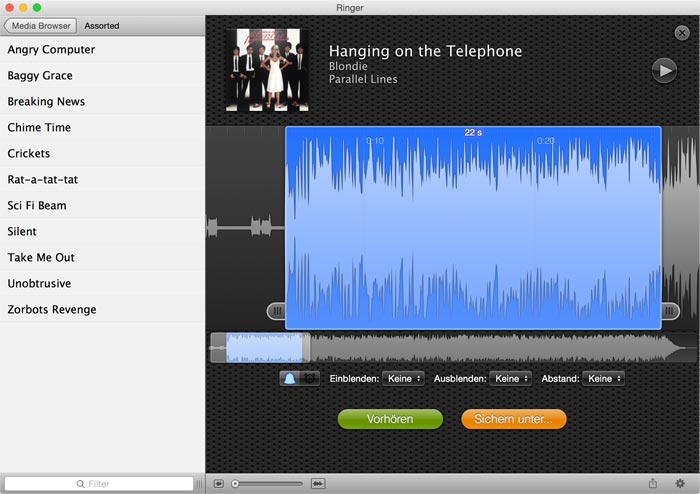The image size is (700, 494).
Task: Click the right selection handle of the waveform
Action: (670, 311)
